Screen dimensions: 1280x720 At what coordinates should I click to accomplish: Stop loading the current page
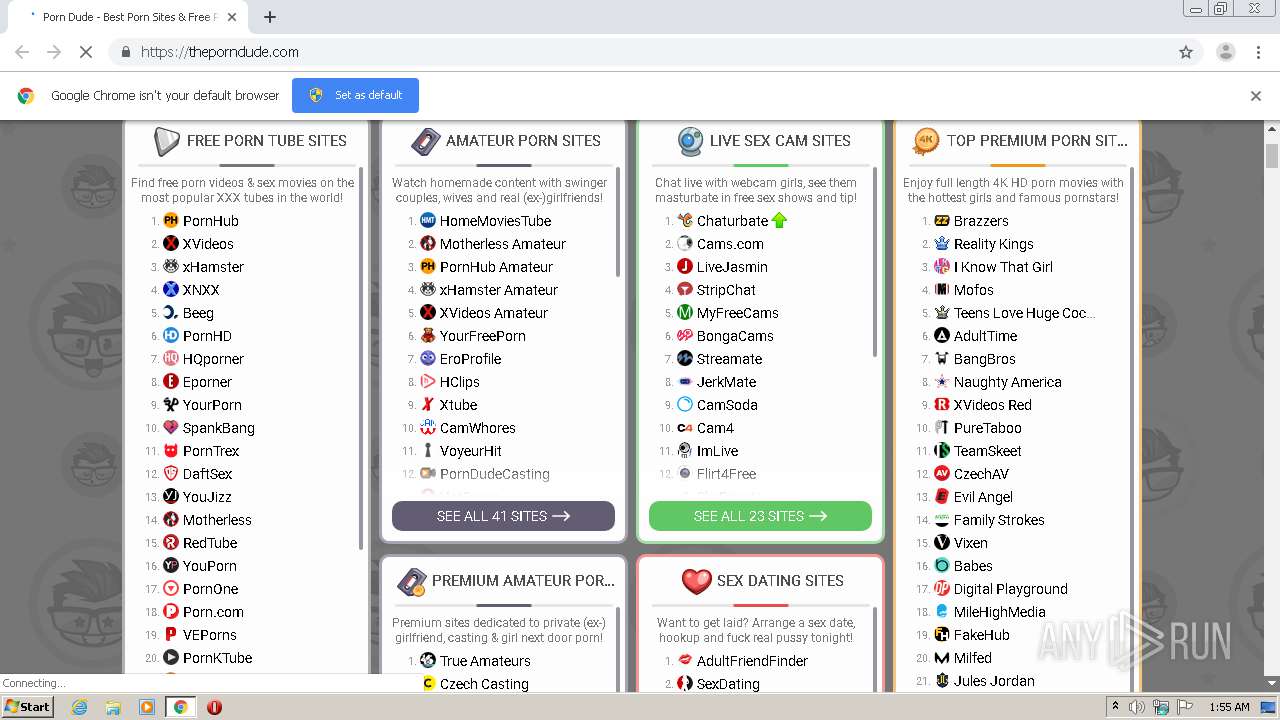86,52
